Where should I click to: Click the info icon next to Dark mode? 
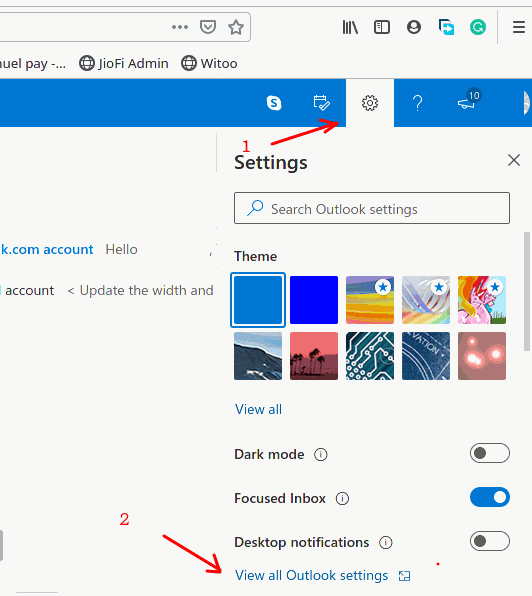click(x=321, y=455)
